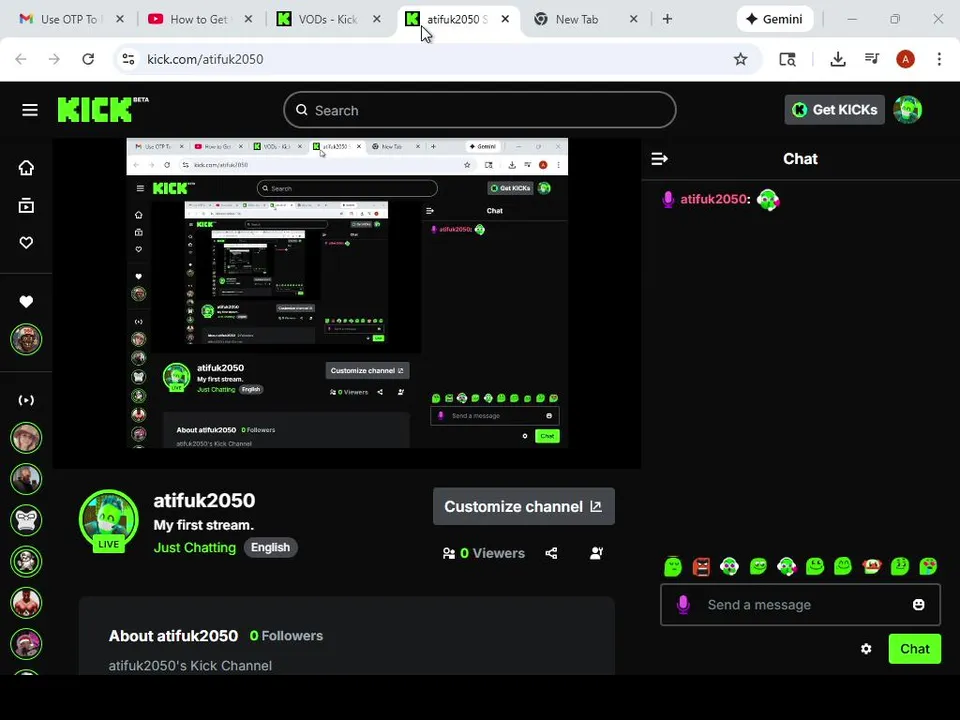Go back to previous page

[21, 59]
